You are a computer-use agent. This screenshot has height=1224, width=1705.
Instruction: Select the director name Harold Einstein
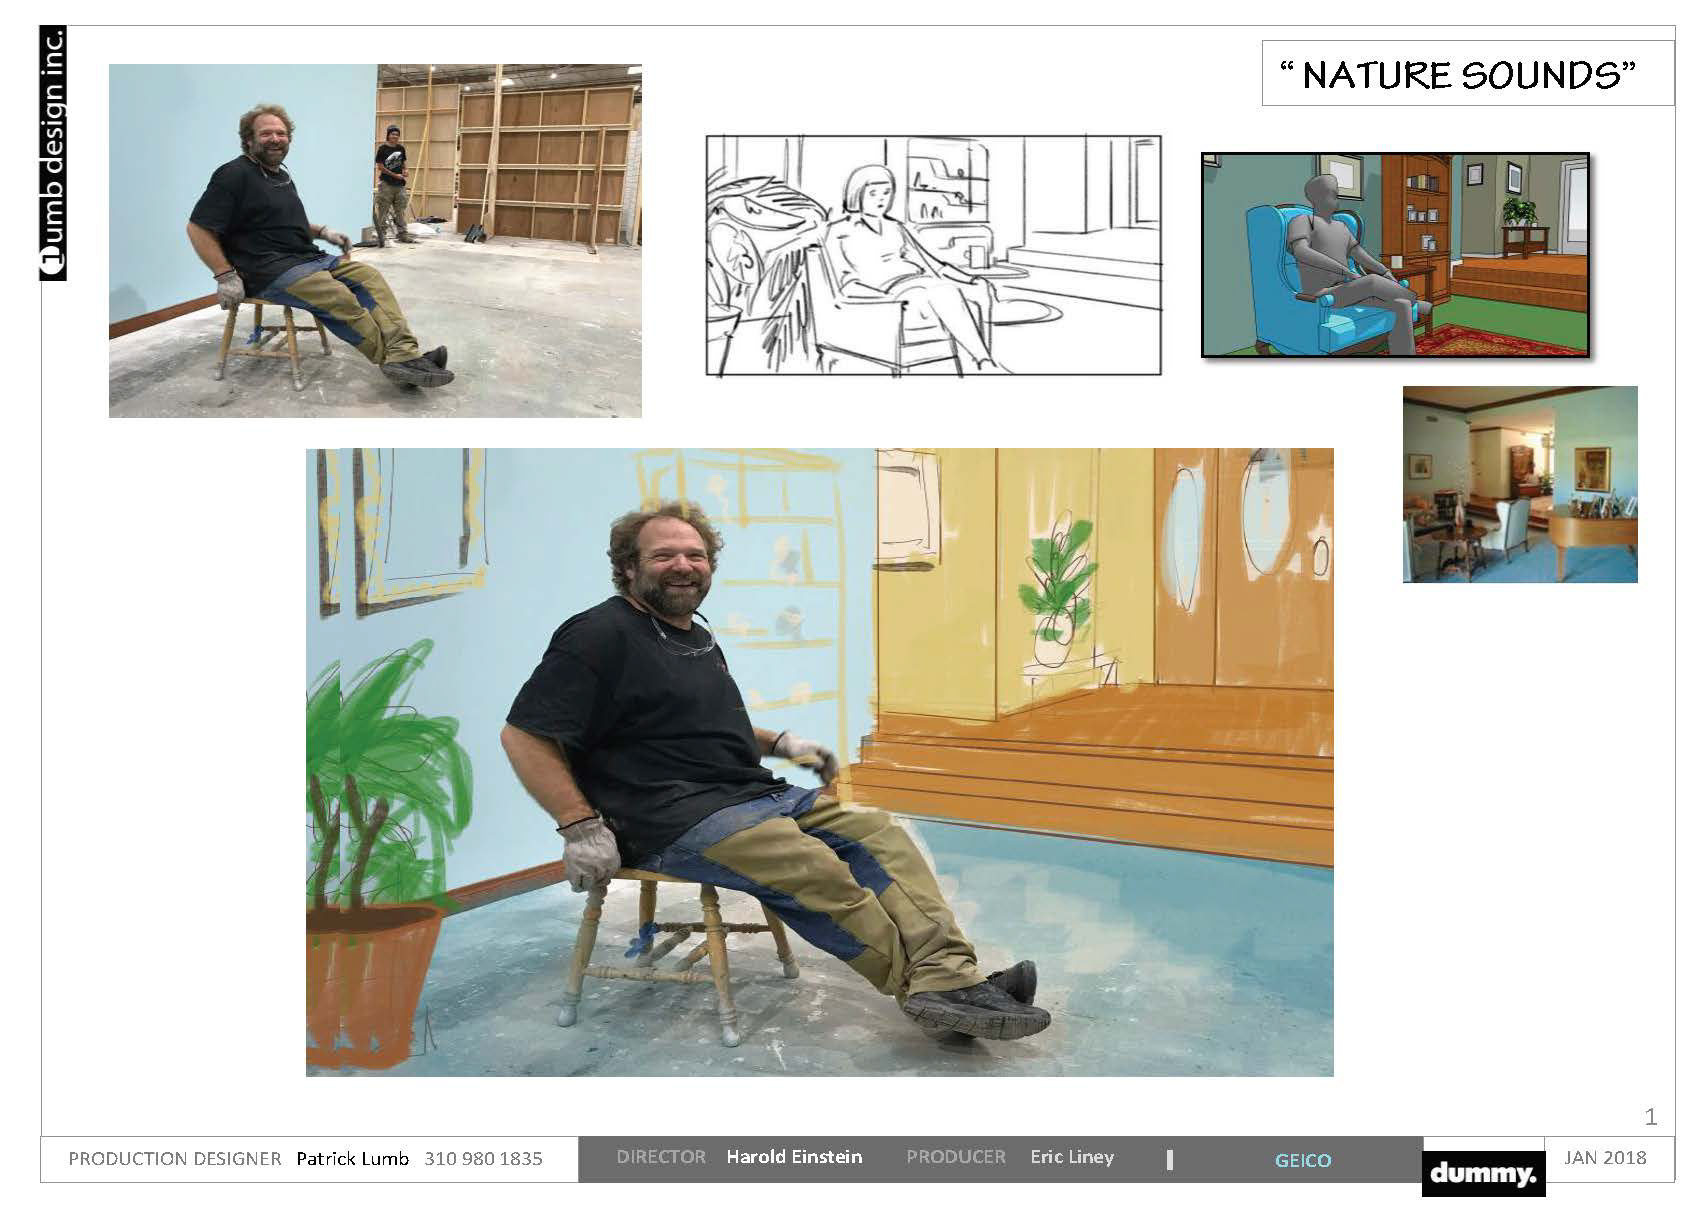click(794, 1157)
